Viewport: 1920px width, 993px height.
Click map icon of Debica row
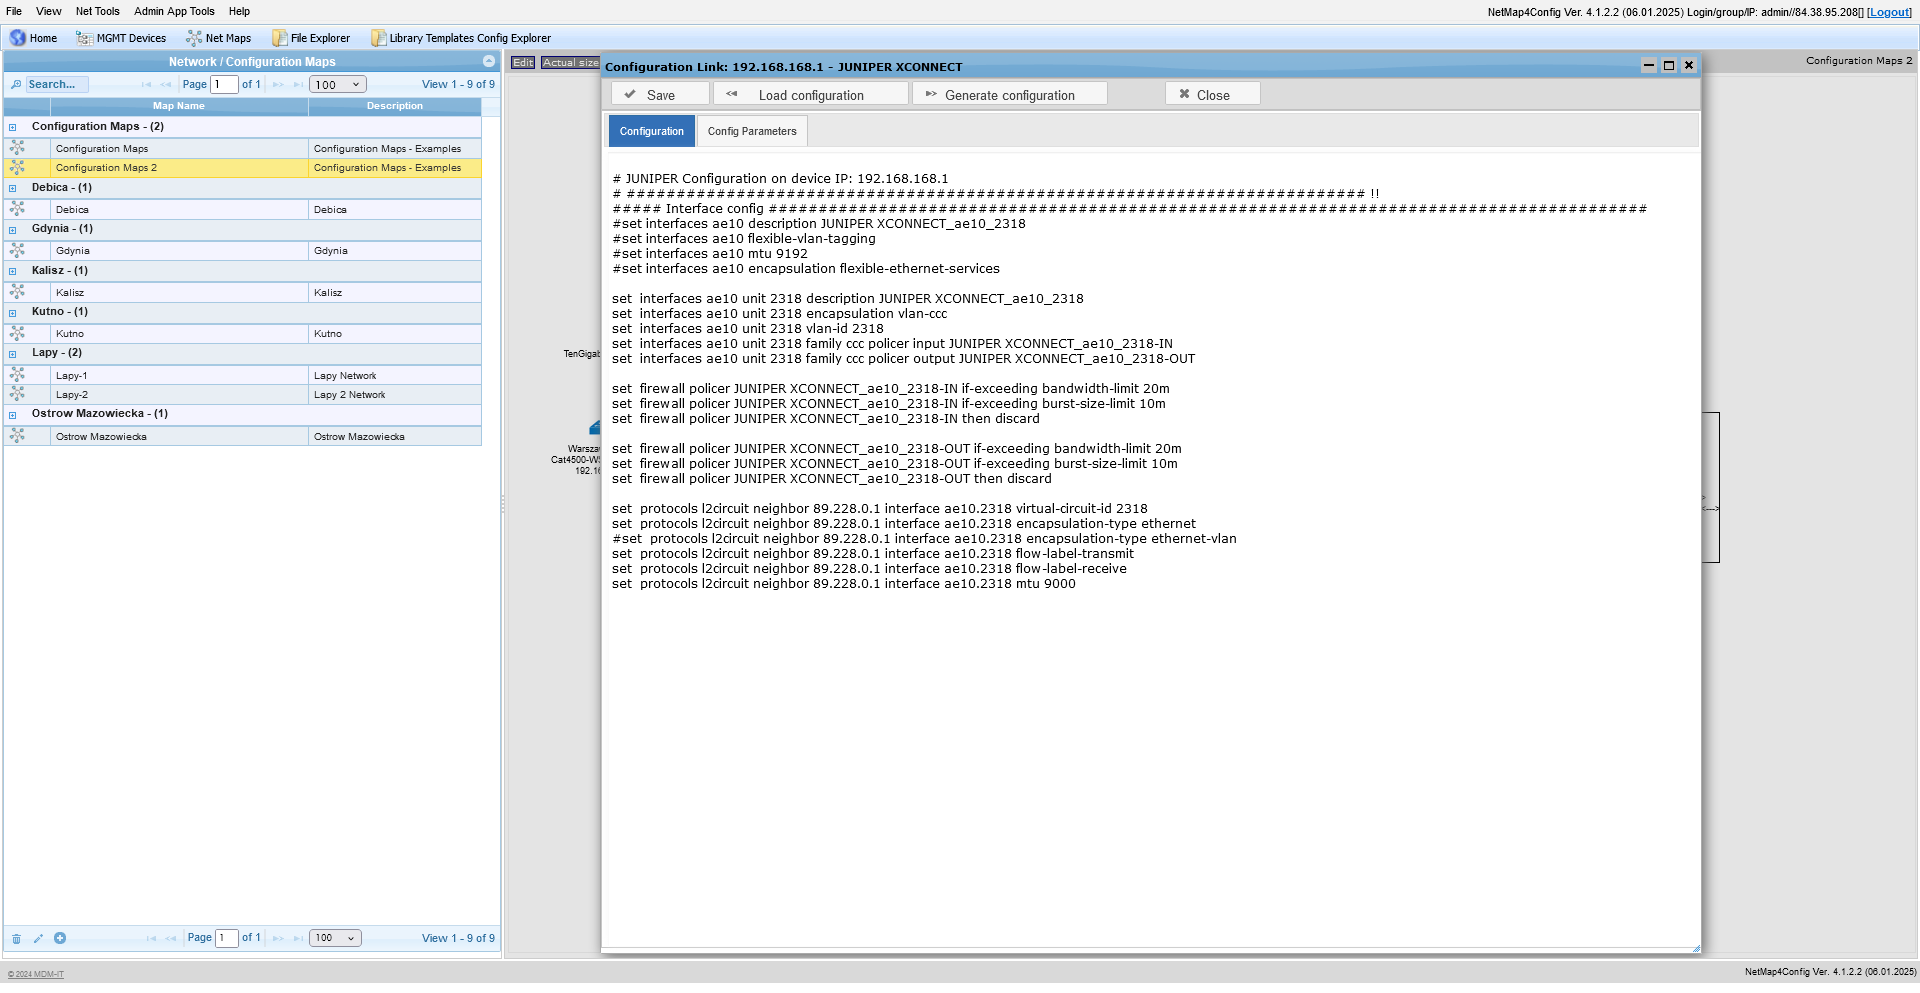tap(17, 209)
